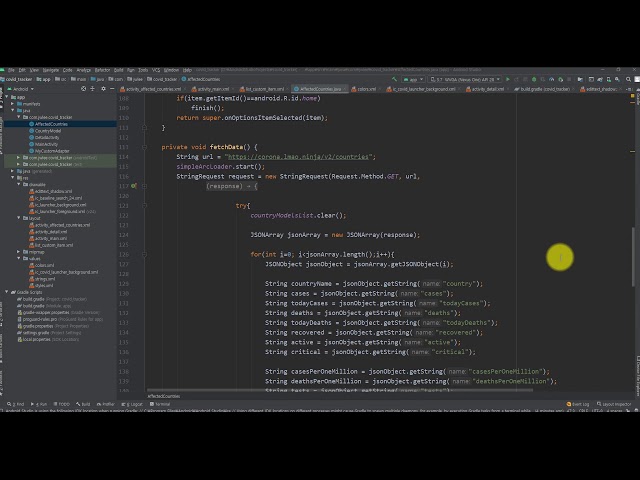
Task: Switch to list_custom_item.xml tab
Action: point(262,89)
